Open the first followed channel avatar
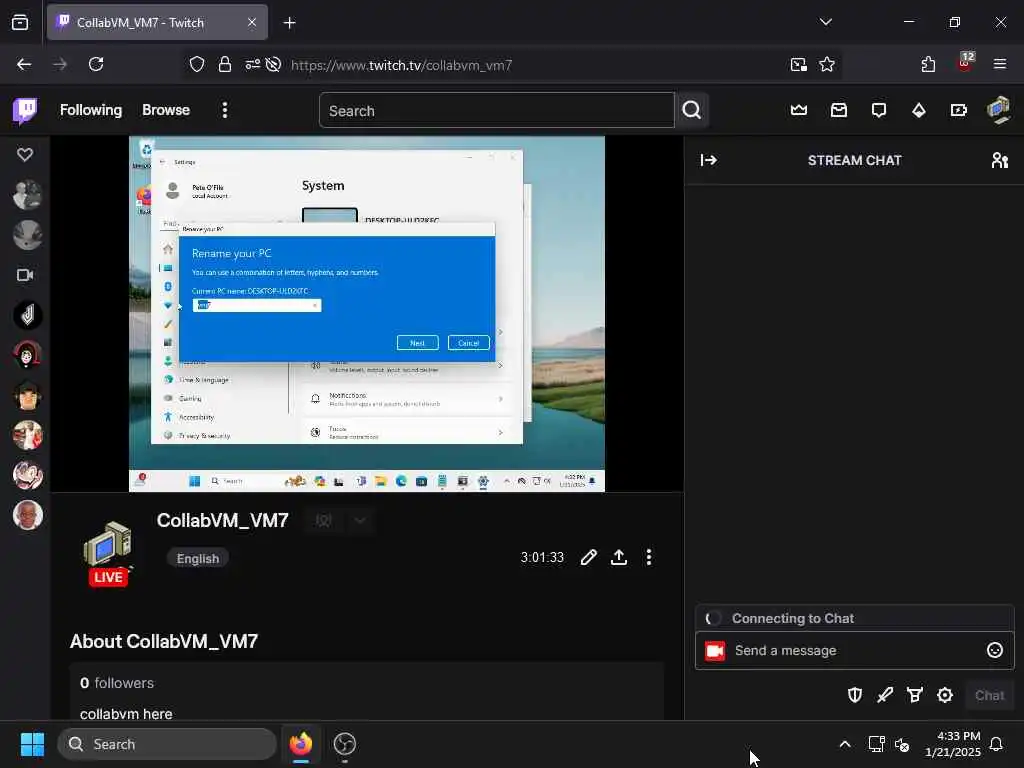This screenshot has height=768, width=1024. [x=27, y=195]
